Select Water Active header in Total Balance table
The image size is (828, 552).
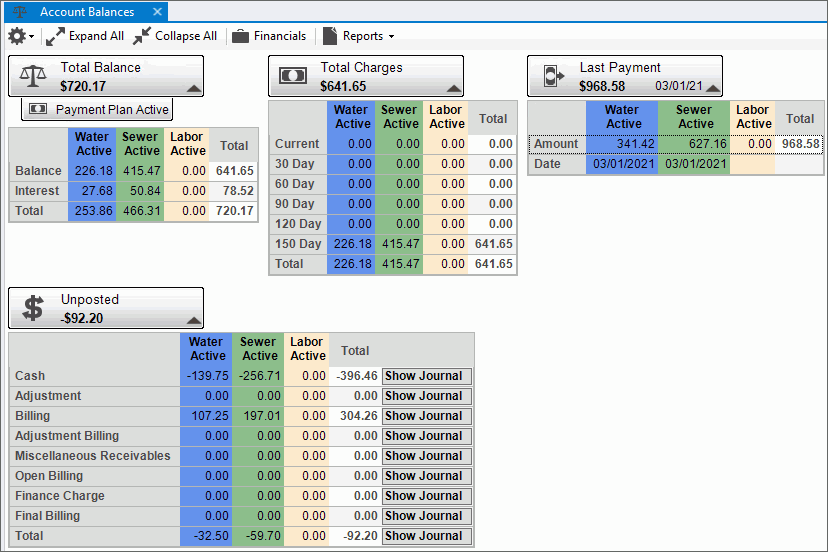tap(92, 144)
